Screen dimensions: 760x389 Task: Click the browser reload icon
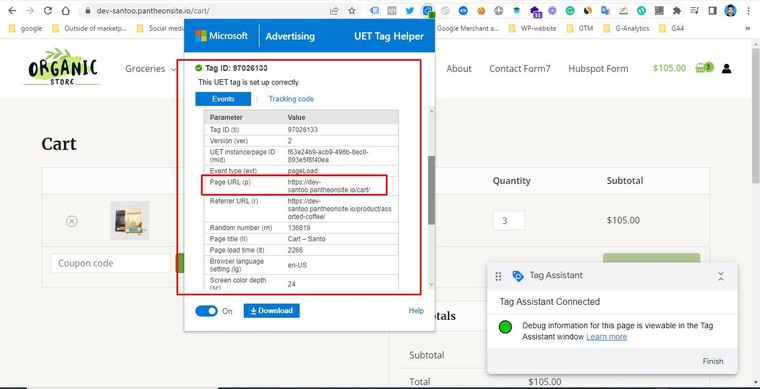click(x=48, y=11)
